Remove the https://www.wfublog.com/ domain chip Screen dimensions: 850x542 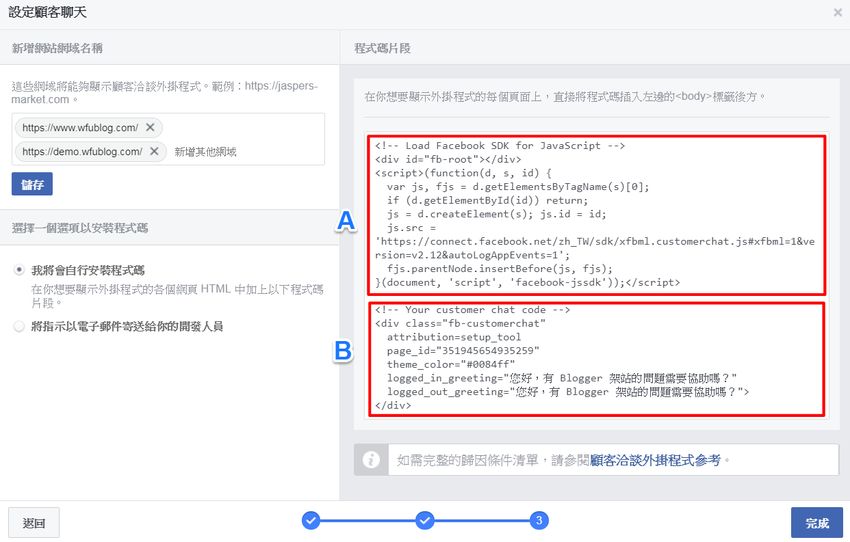pyautogui.click(x=150, y=127)
